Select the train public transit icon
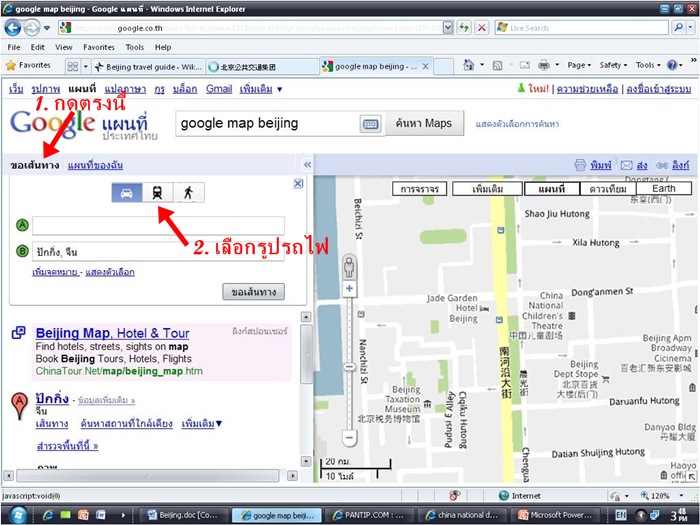Image resolution: width=700 pixels, height=525 pixels. [158, 193]
